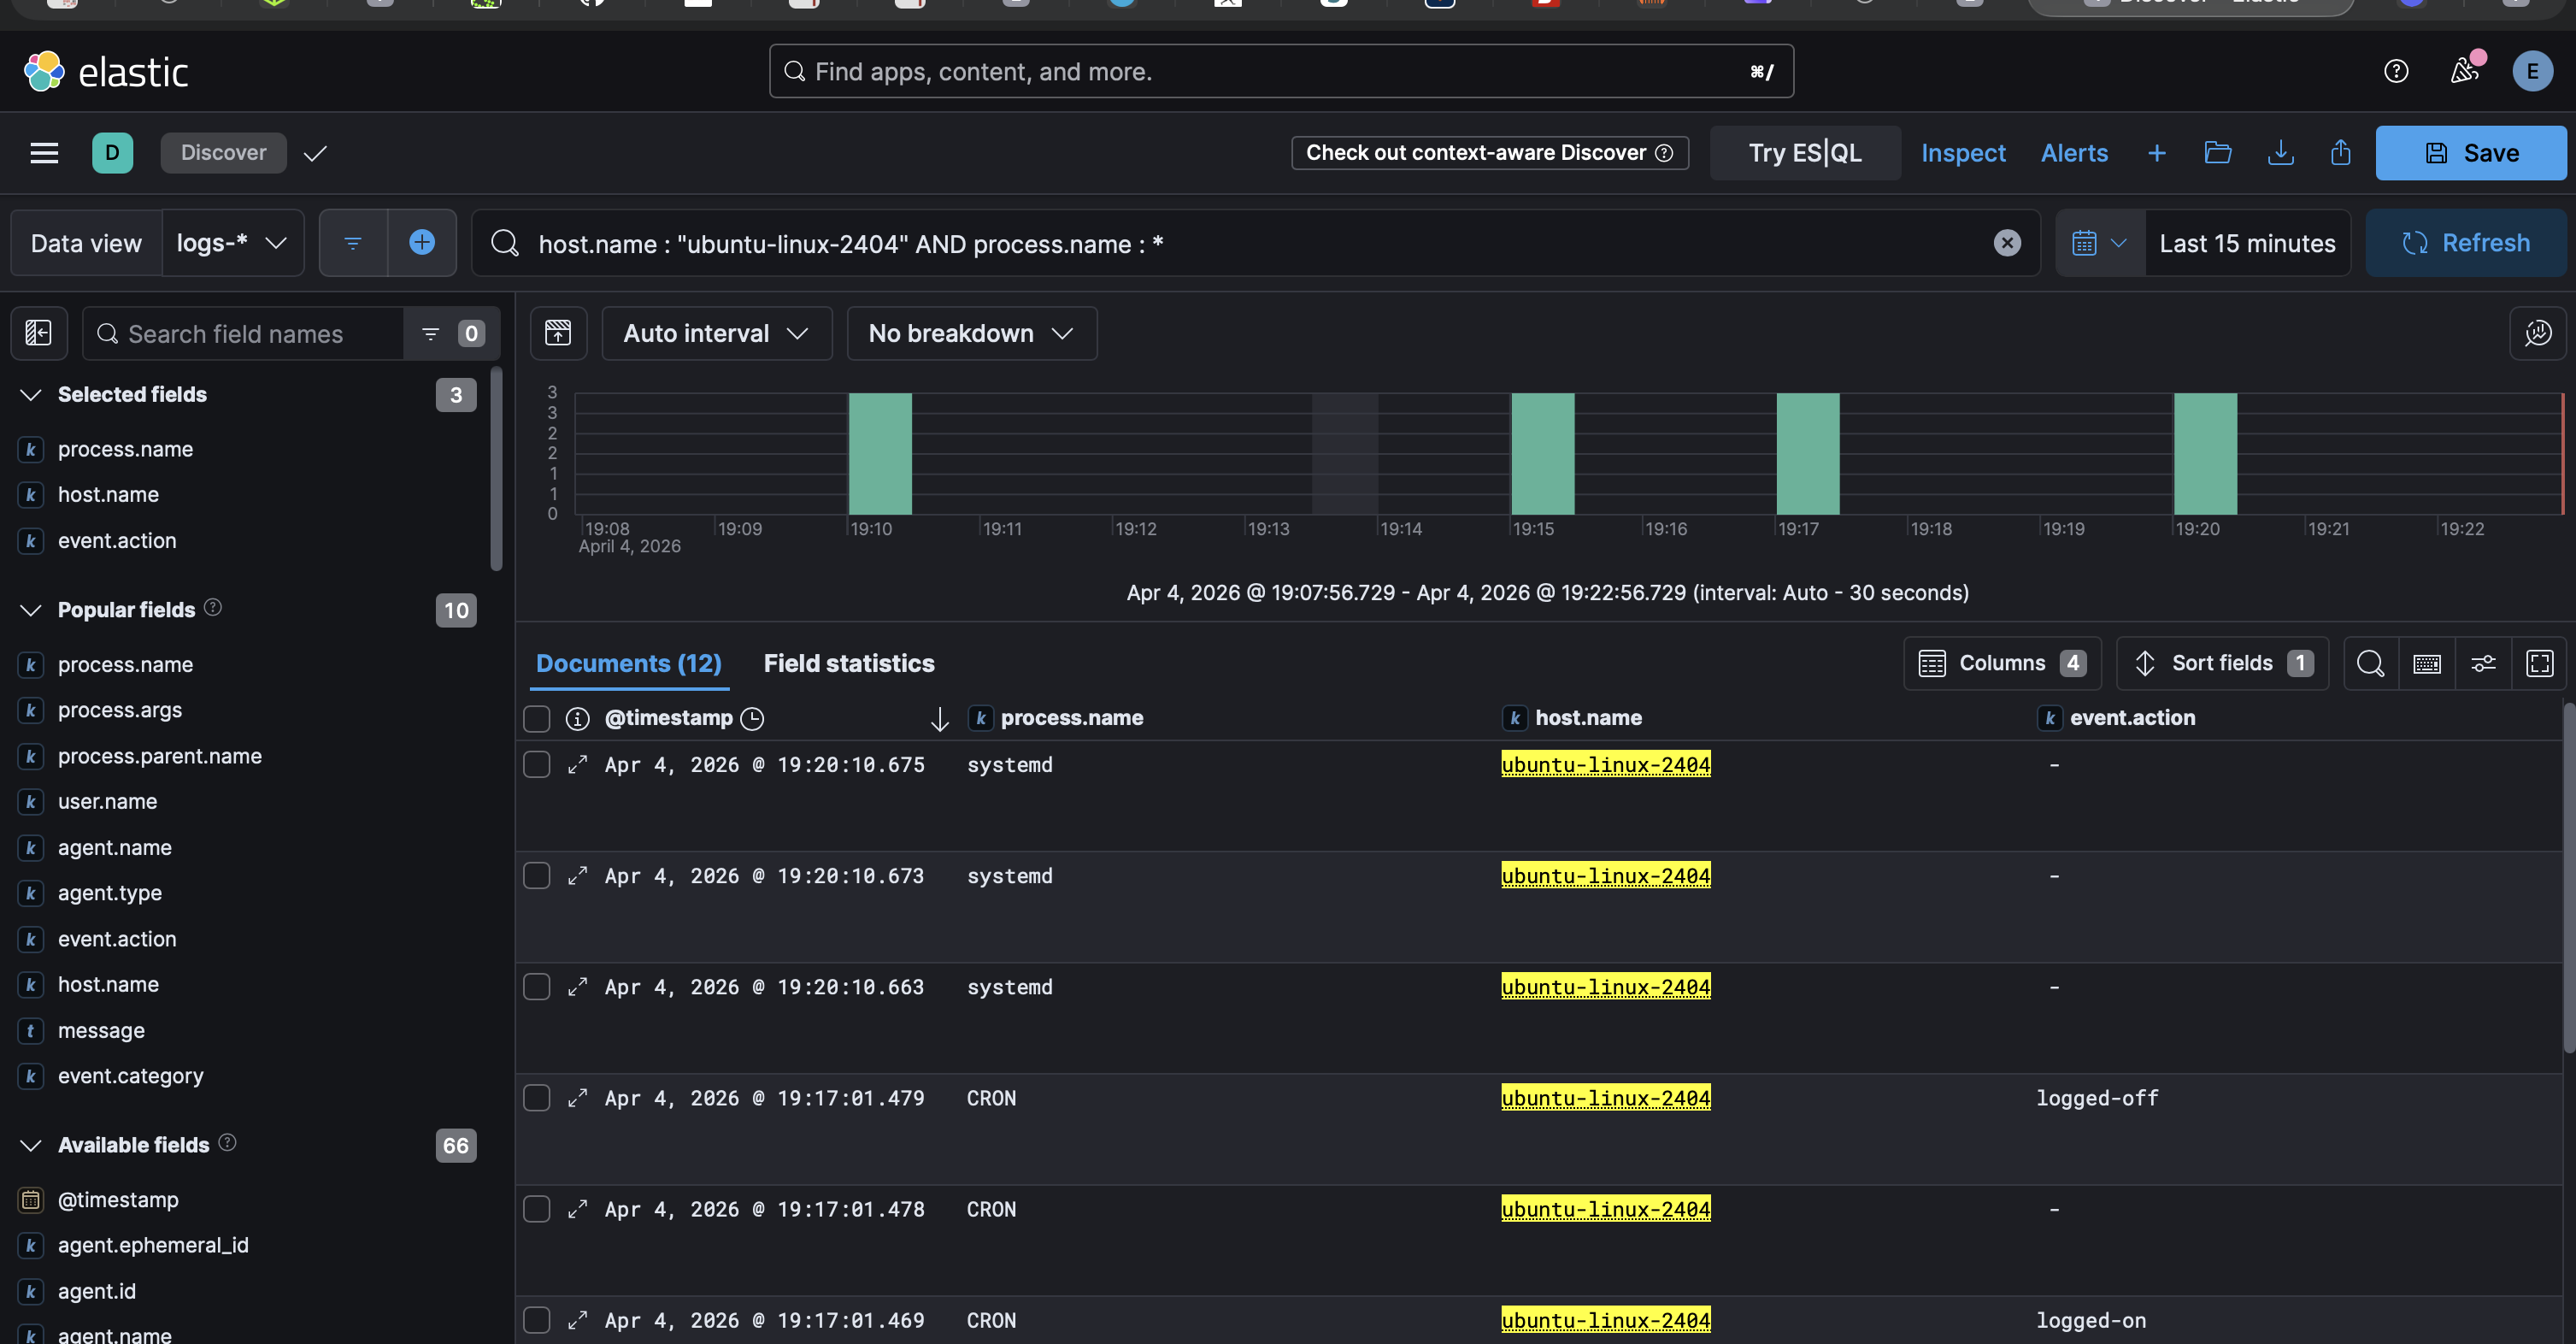Open the Elastic main navigation hamburger menu
The width and height of the screenshot is (2576, 1344).
pyautogui.click(x=44, y=153)
